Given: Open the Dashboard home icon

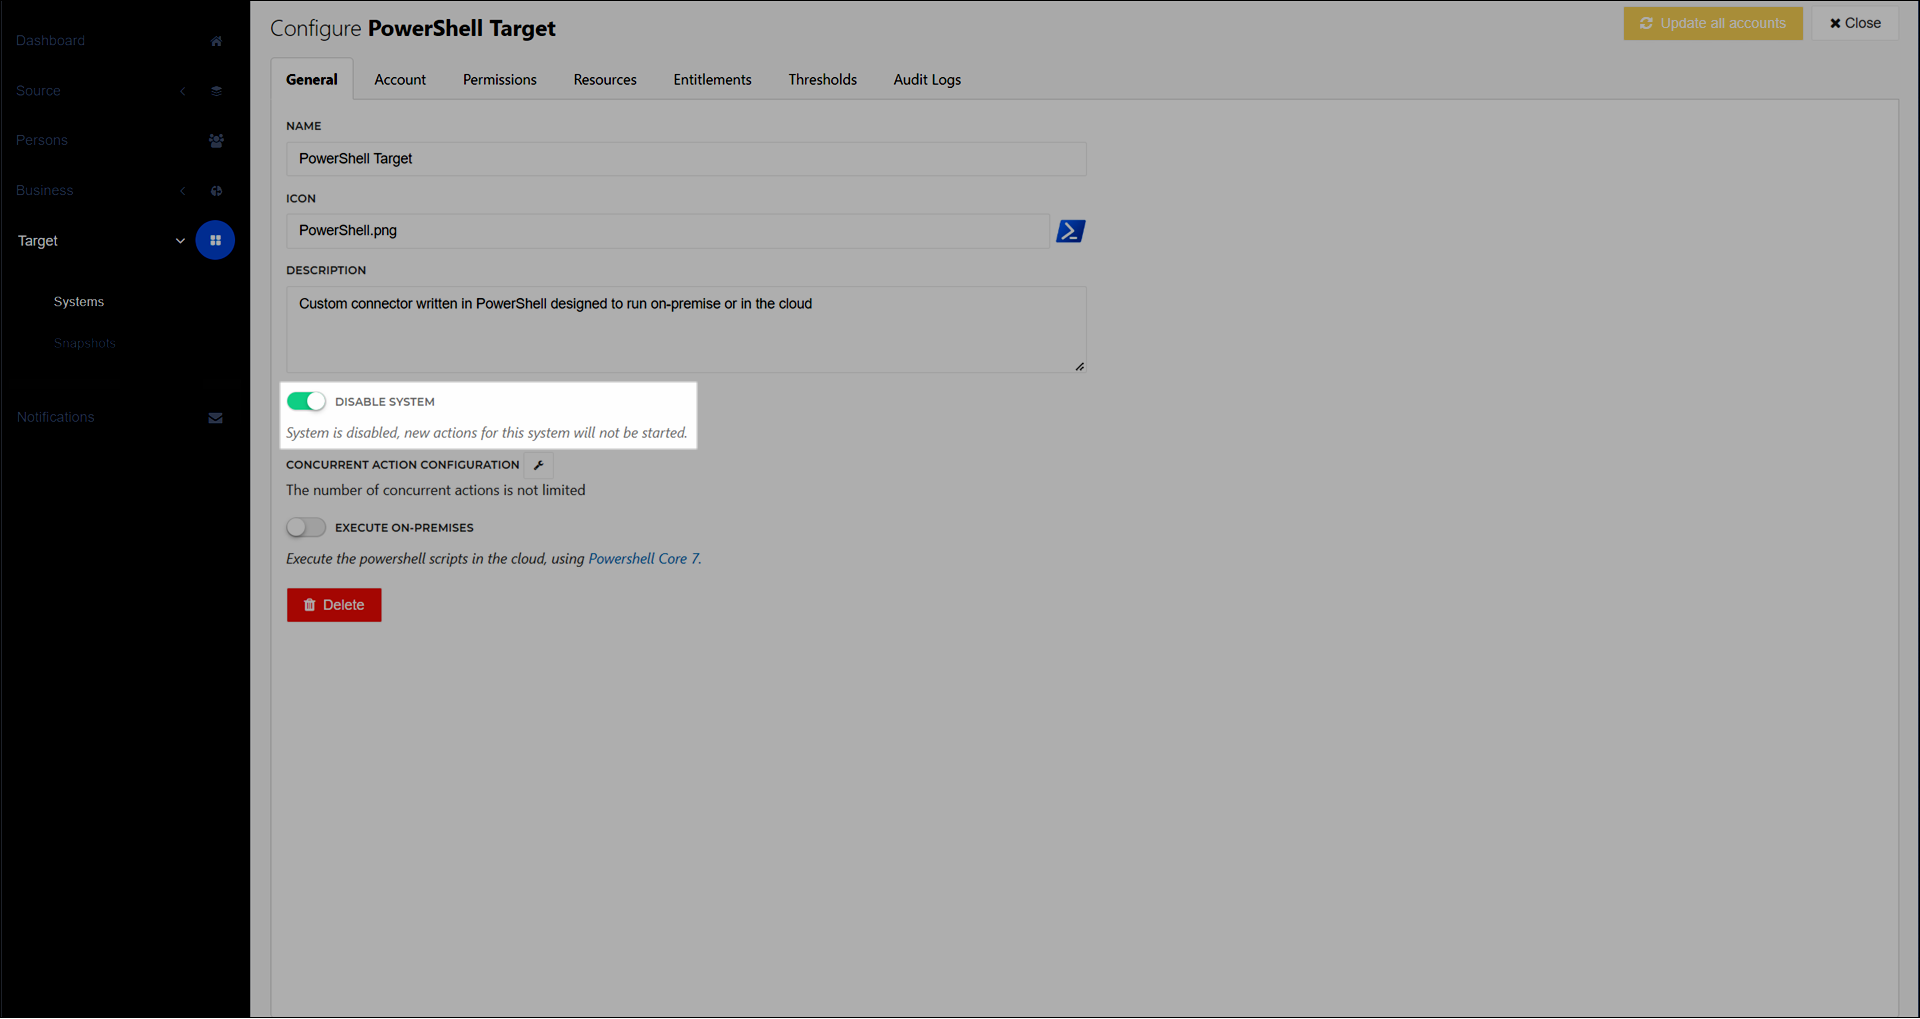Looking at the screenshot, I should 216,41.
